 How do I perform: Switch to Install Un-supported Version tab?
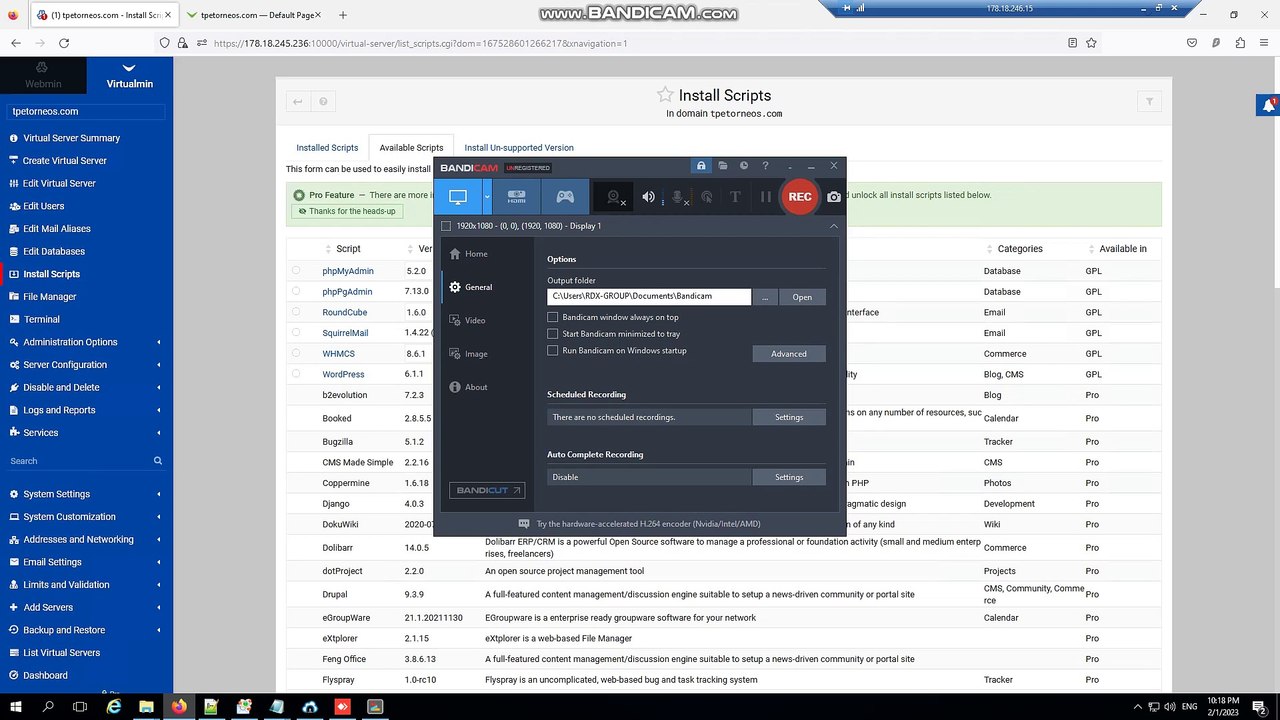tap(519, 148)
